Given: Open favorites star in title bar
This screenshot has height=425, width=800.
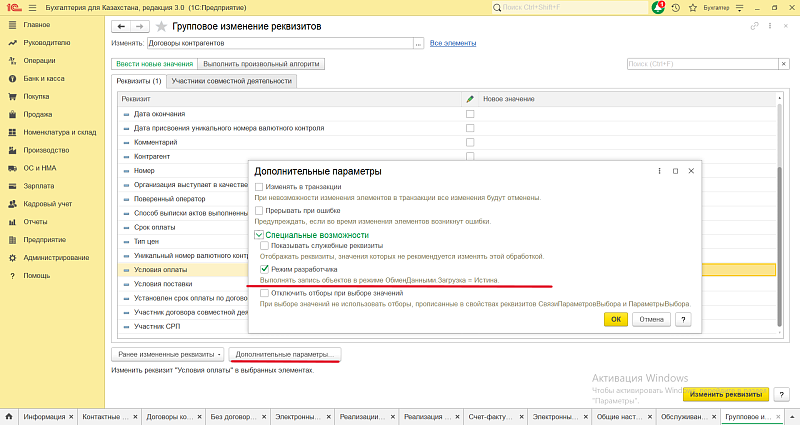Looking at the screenshot, I should click(692, 8).
